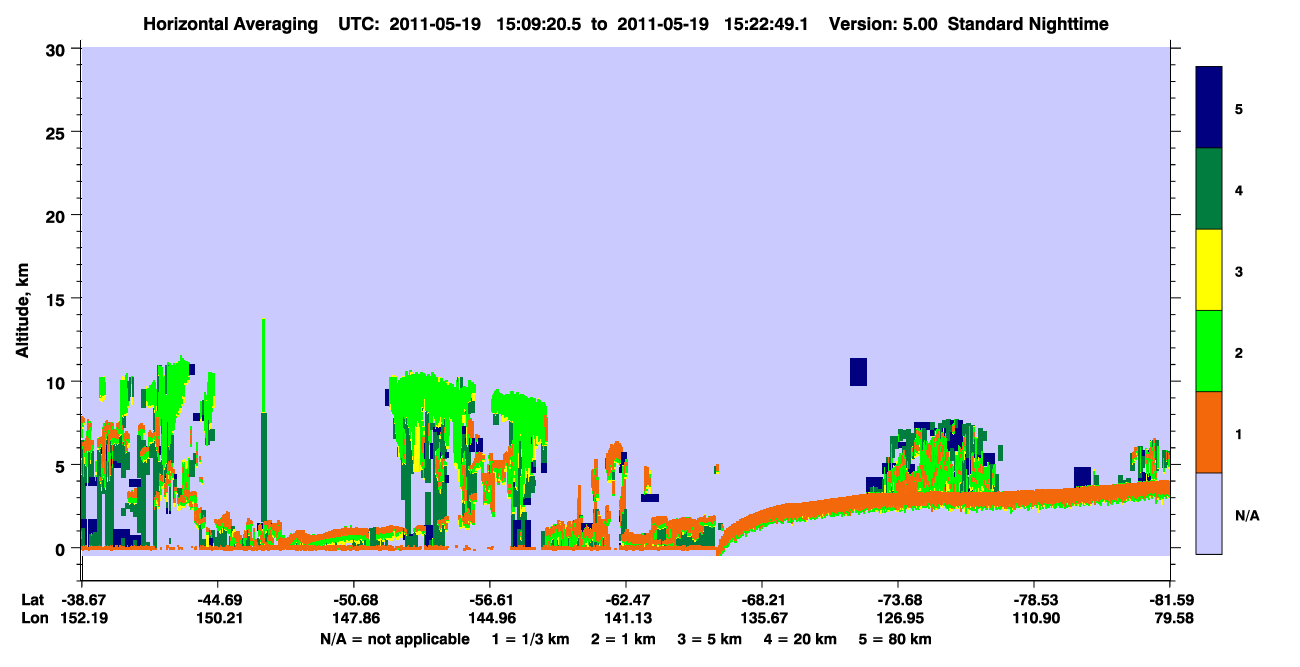Image resolution: width=1300 pixels, height=667 pixels.
Task: Click the bright green colorbar segment labeled 2
Action: [x=1209, y=351]
